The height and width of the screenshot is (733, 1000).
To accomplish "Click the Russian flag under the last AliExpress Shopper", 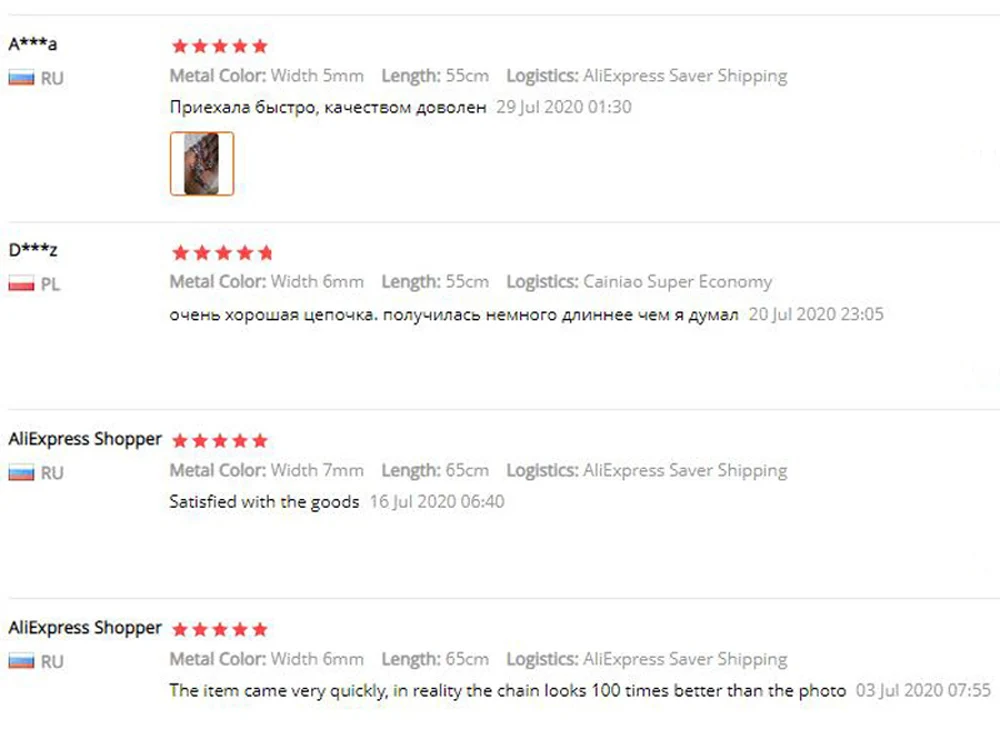I will [x=21, y=662].
